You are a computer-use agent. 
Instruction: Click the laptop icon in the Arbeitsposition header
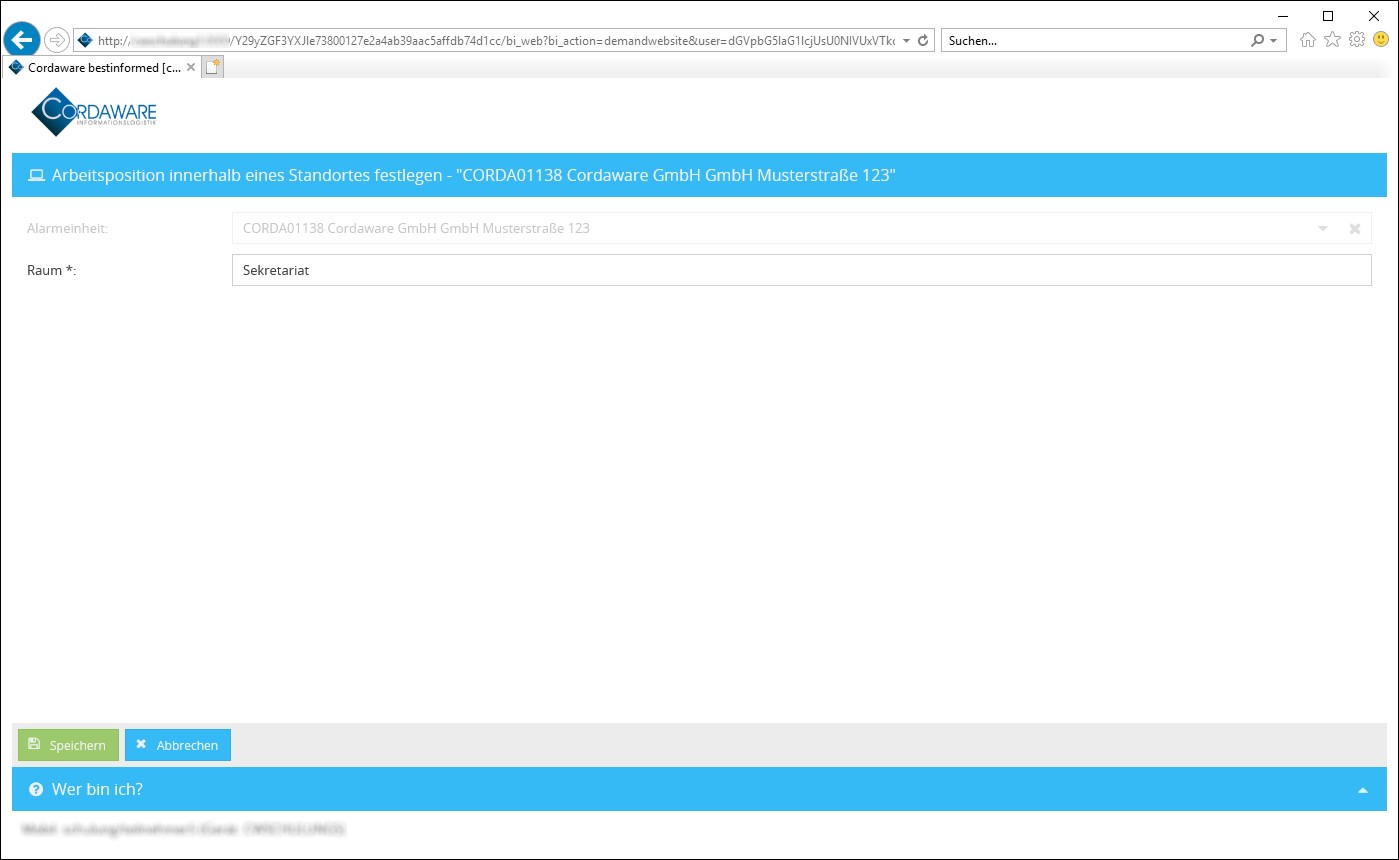click(36, 176)
